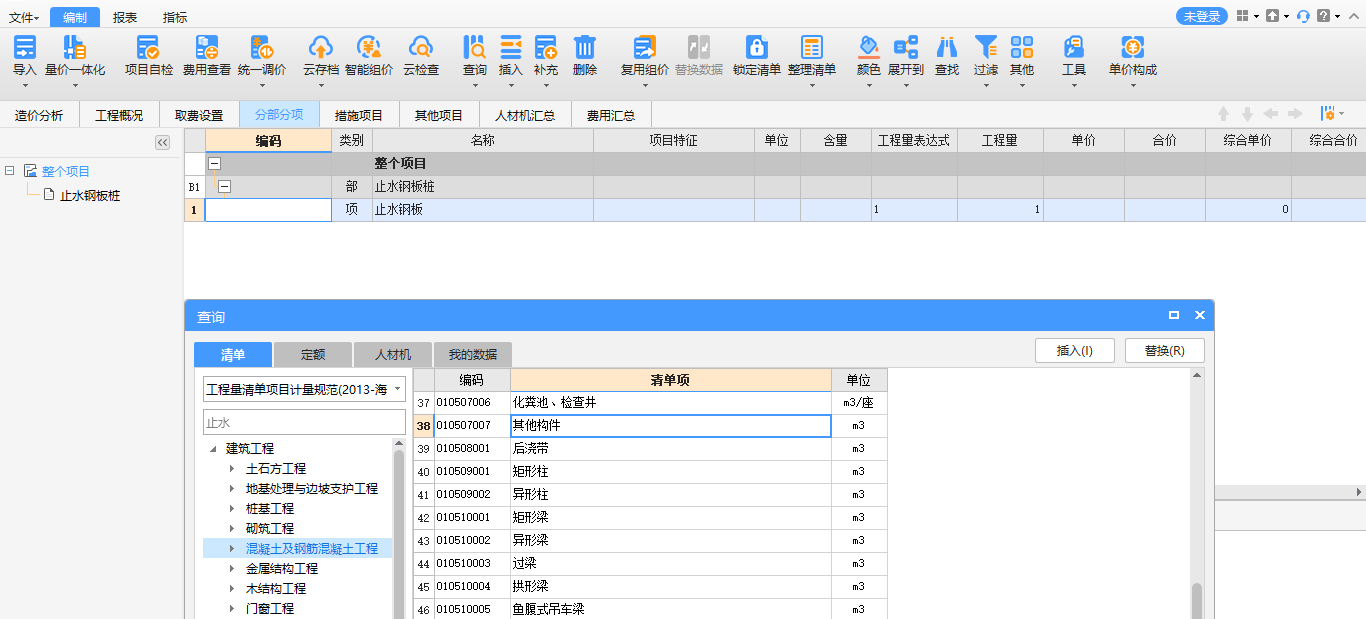Click 展开到 expand-to icon
The image size is (1366, 619).
click(x=906, y=57)
